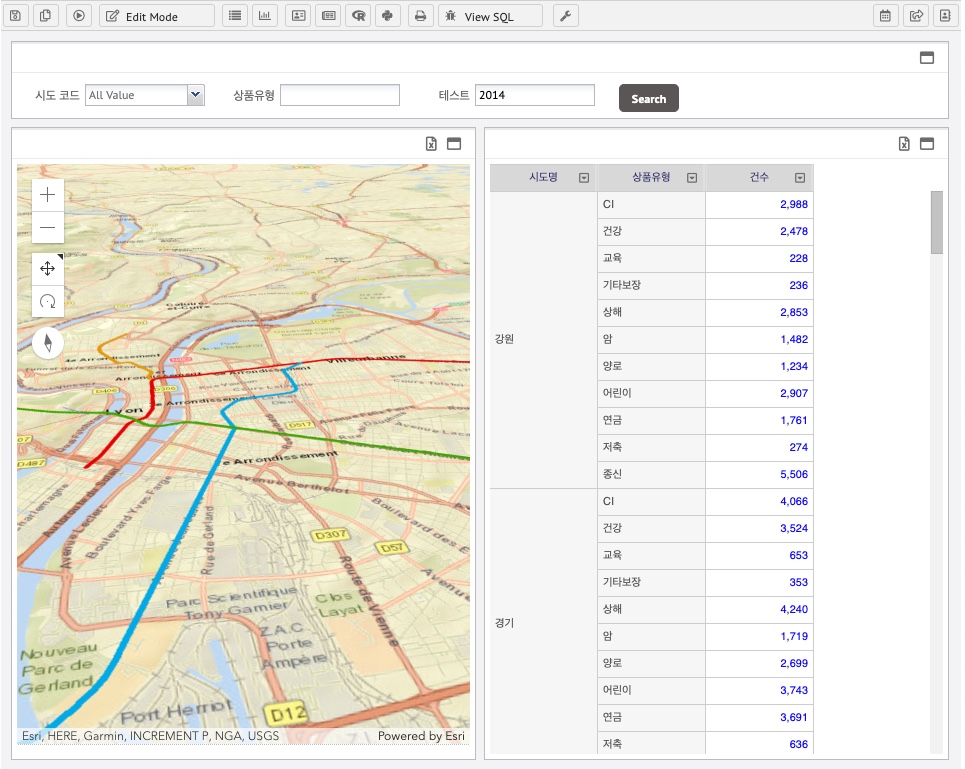Click the 강원 region cell
965x769 pixels.
pyautogui.click(x=543, y=339)
